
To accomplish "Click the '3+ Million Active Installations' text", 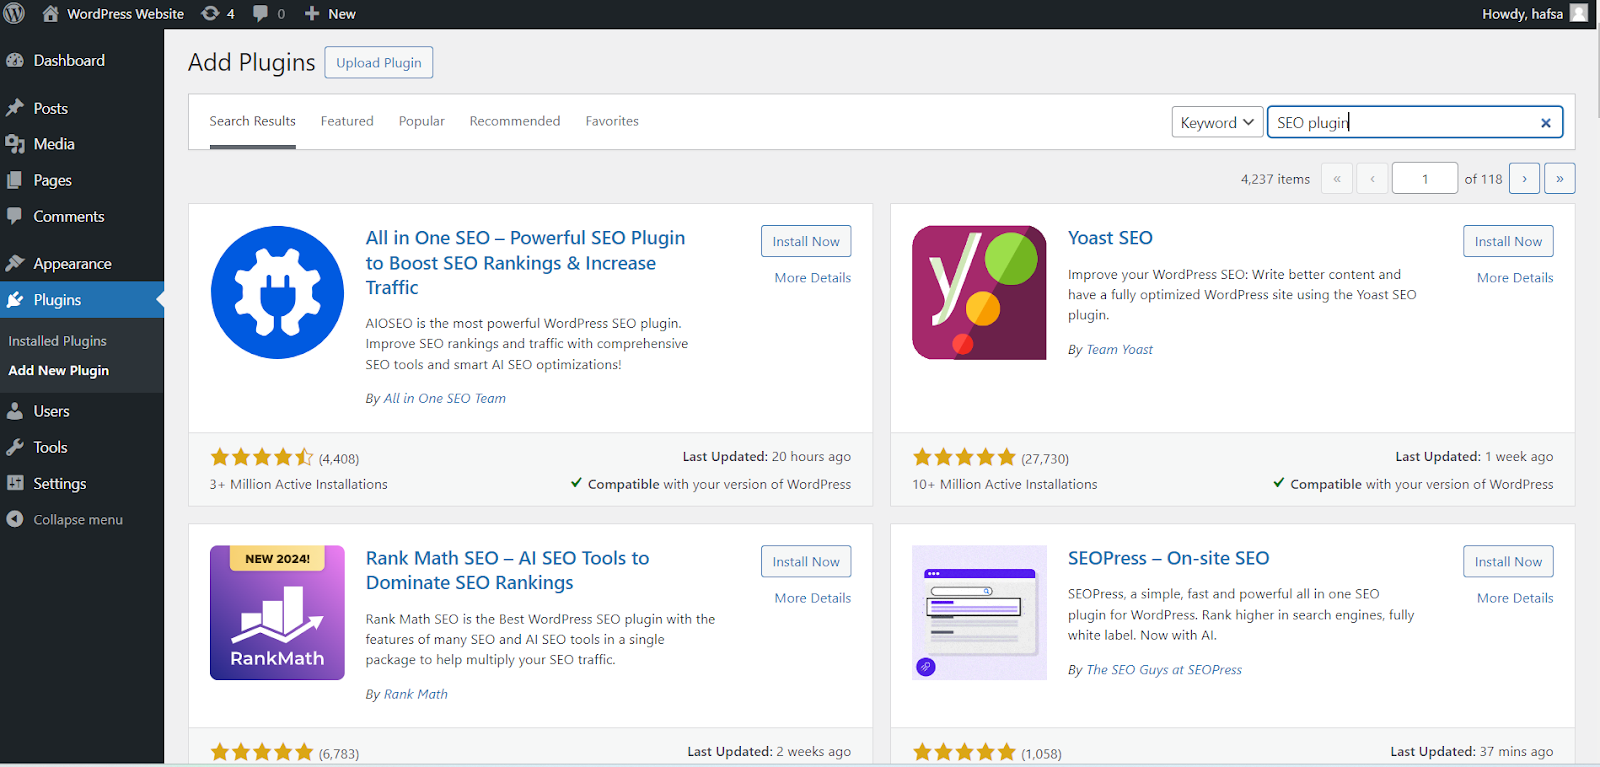I will click(x=299, y=484).
